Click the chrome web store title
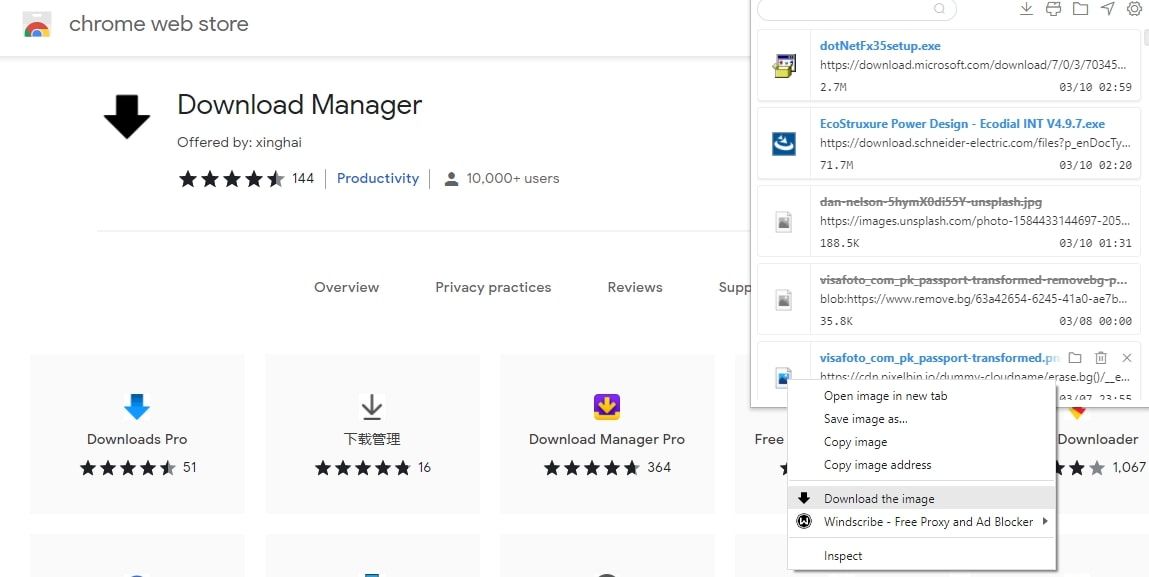1149x577 pixels. pos(158,24)
